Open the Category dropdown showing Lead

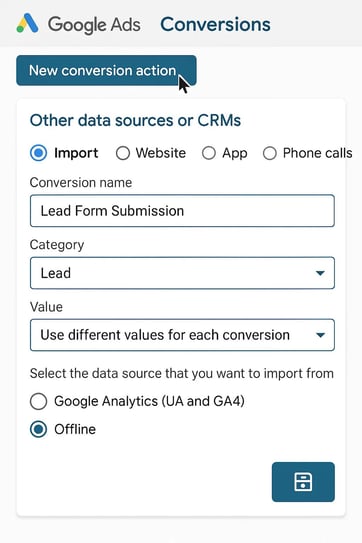(x=182, y=273)
